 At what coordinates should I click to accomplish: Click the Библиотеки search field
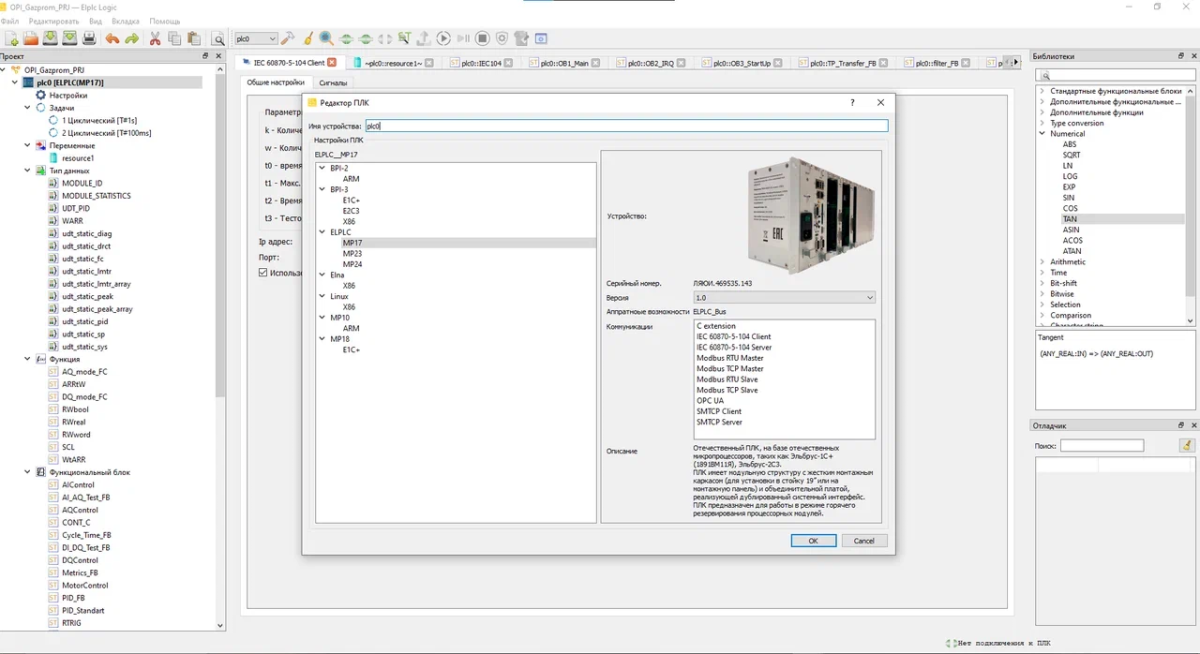(x=1116, y=75)
